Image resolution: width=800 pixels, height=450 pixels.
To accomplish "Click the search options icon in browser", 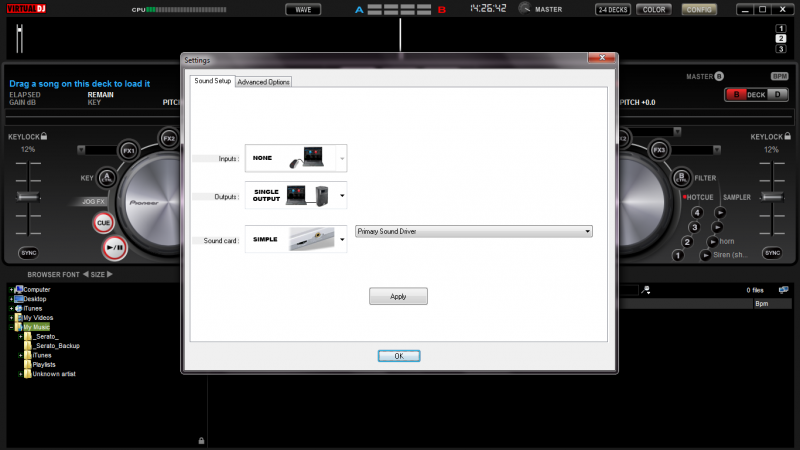I will [646, 290].
